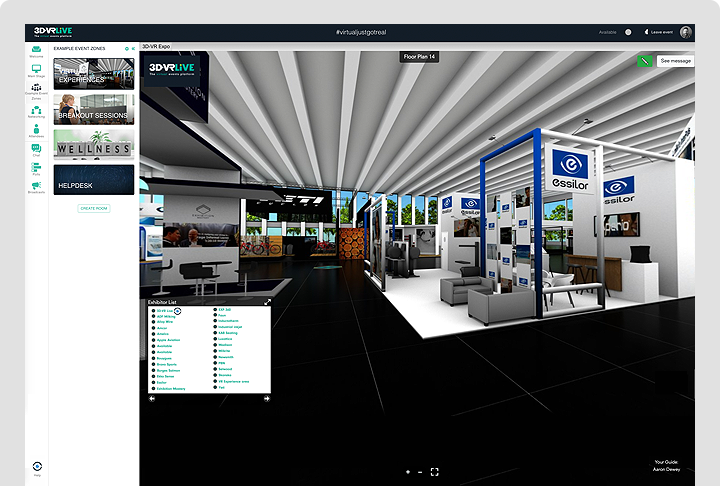Click the Create Room button
The width and height of the screenshot is (720, 486).
[94, 208]
